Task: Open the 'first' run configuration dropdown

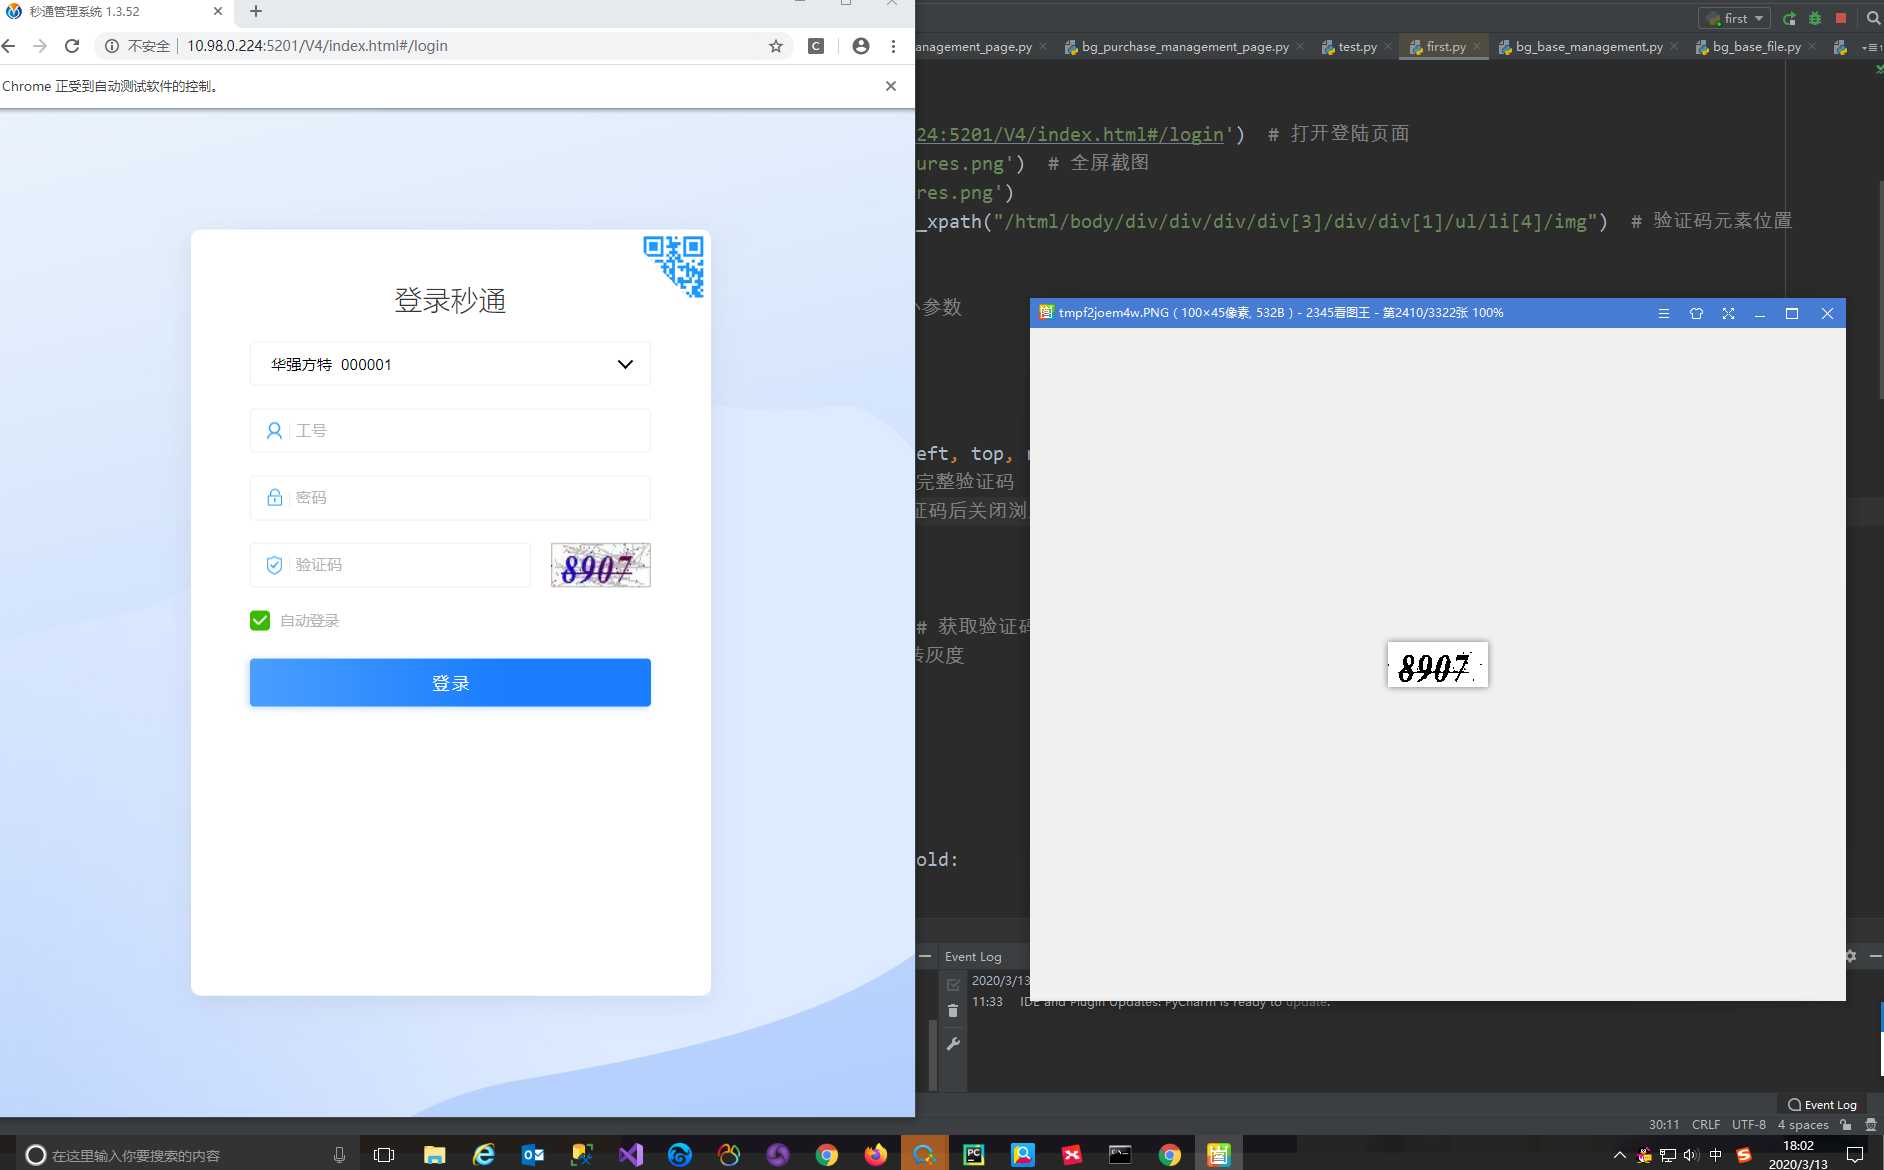Action: (x=1735, y=18)
